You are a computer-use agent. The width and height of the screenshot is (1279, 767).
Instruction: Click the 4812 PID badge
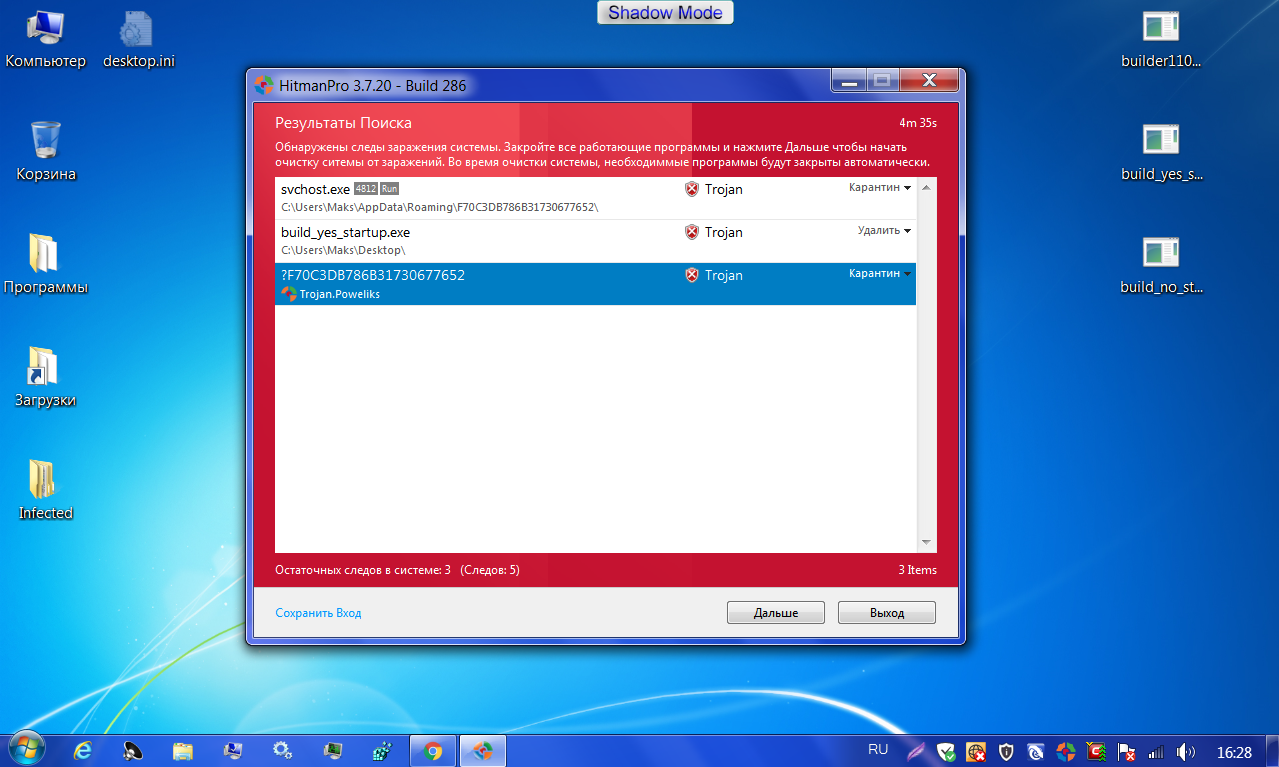[365, 188]
